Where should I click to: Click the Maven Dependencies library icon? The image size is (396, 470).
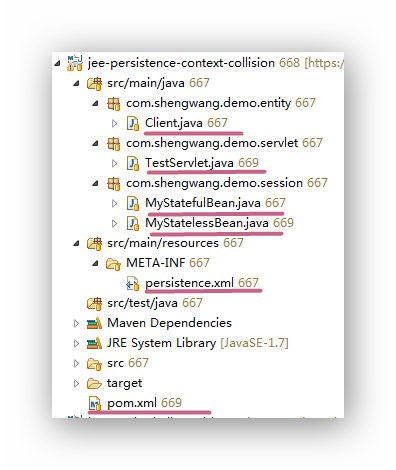94,323
